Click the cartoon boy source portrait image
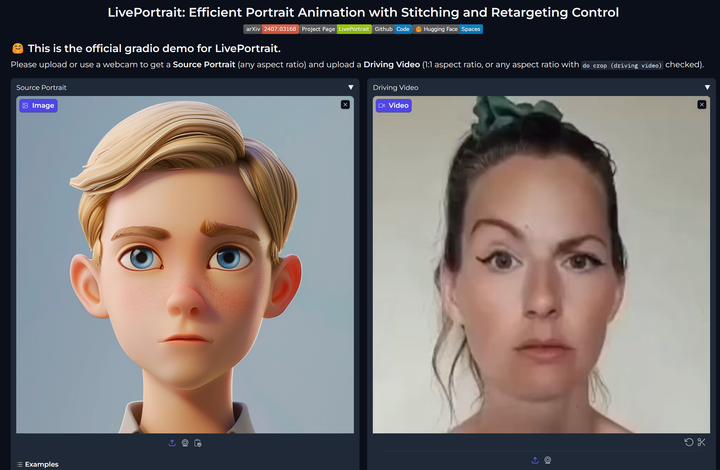This screenshot has height=470, width=720. 185,264
